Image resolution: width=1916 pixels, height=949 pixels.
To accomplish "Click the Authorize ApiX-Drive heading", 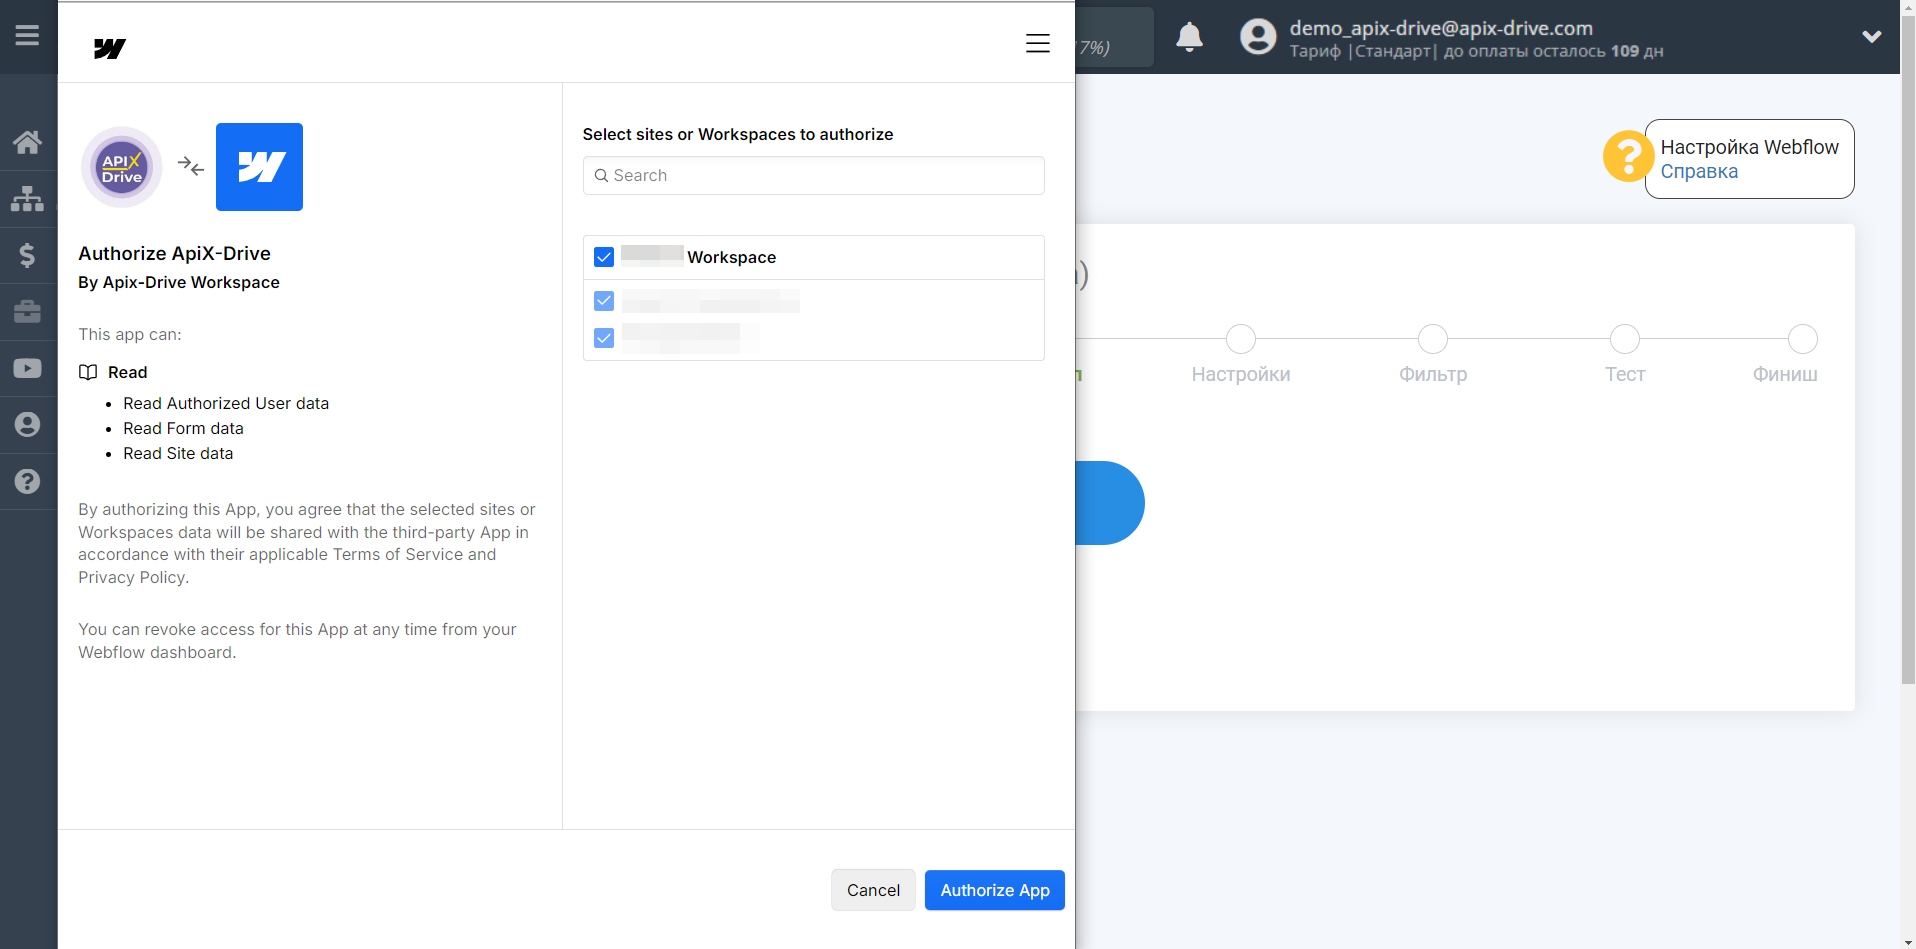I will [x=174, y=253].
